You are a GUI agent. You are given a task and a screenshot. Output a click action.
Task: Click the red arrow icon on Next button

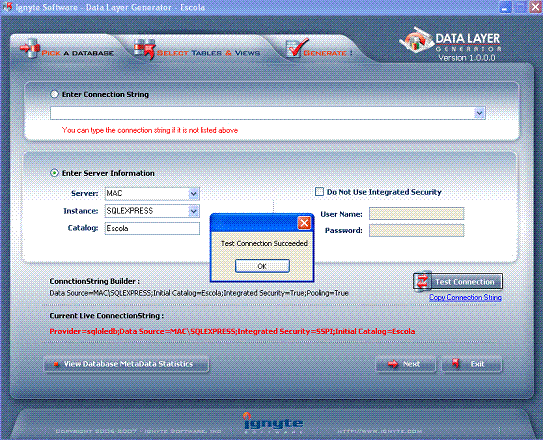pos(393,364)
